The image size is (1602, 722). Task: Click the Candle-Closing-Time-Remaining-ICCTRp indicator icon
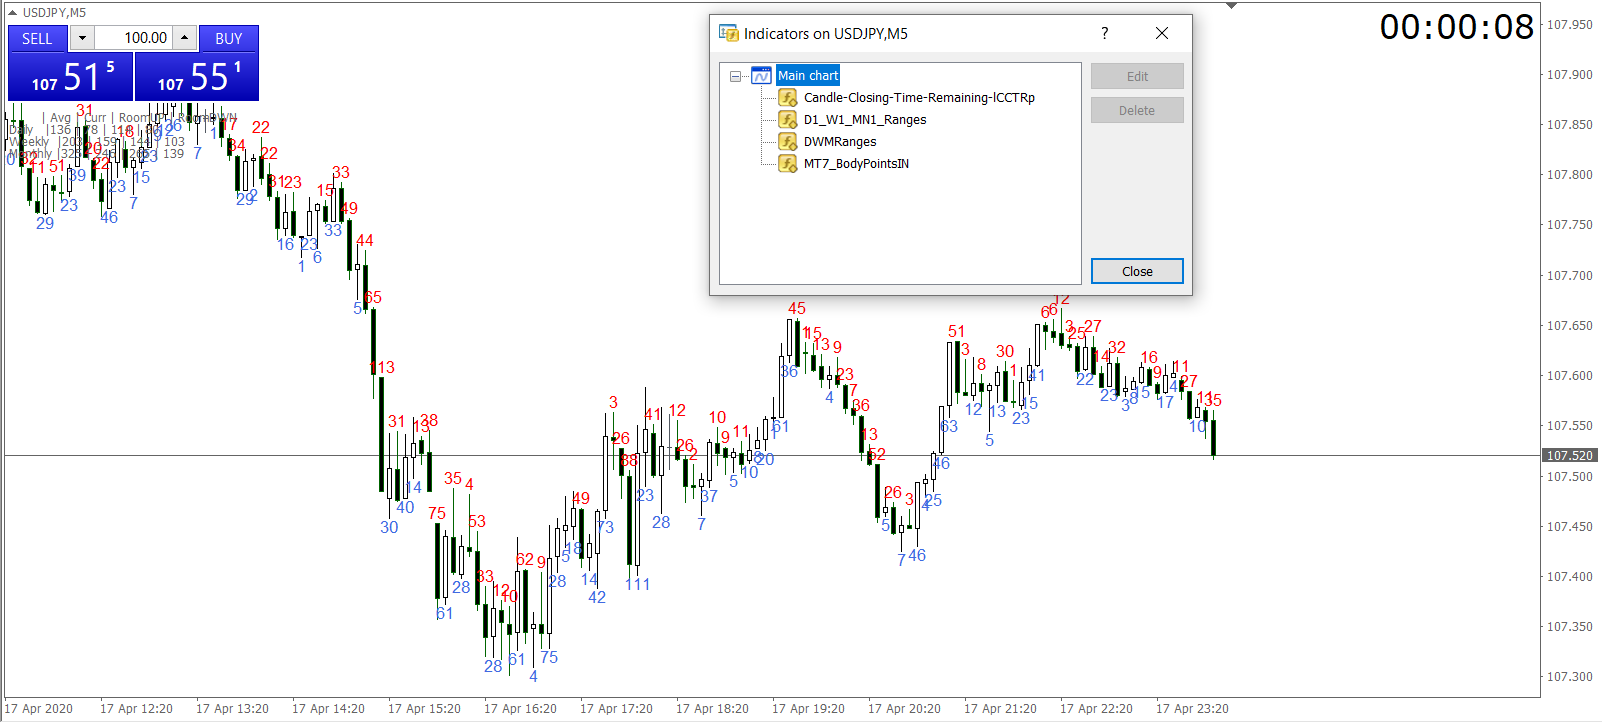click(x=789, y=98)
